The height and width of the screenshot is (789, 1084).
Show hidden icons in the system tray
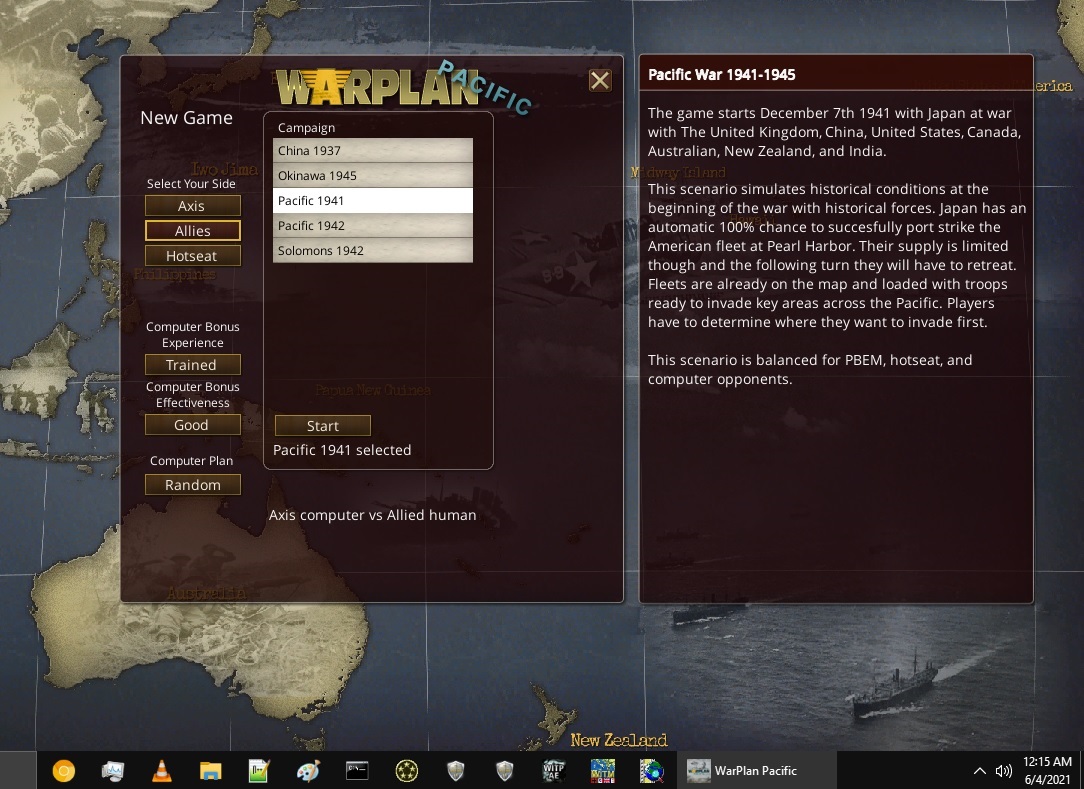click(980, 770)
